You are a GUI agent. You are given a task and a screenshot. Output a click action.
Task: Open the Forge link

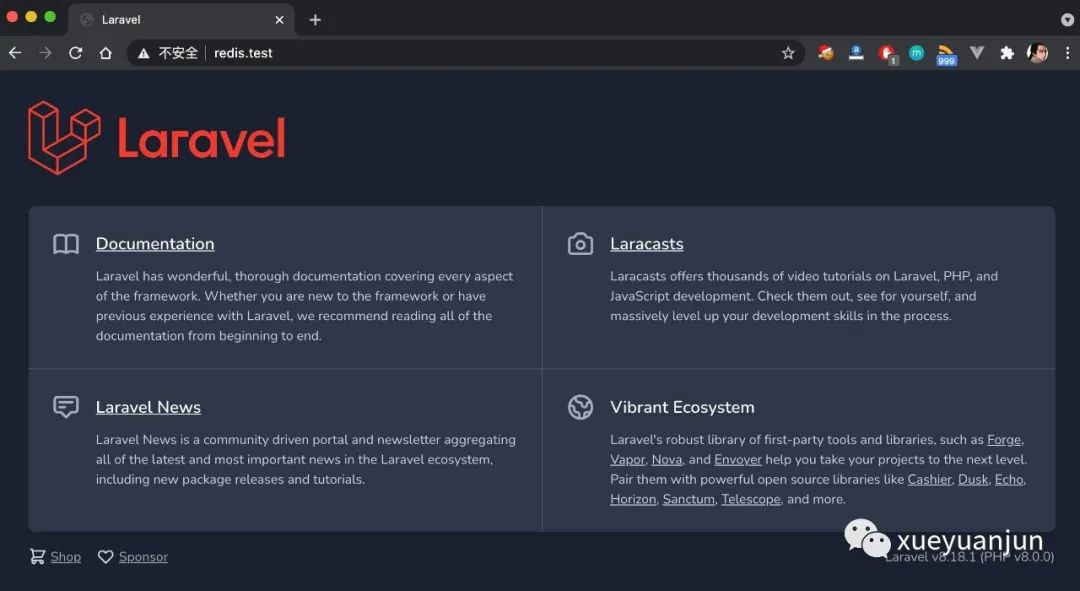[x=1004, y=439]
